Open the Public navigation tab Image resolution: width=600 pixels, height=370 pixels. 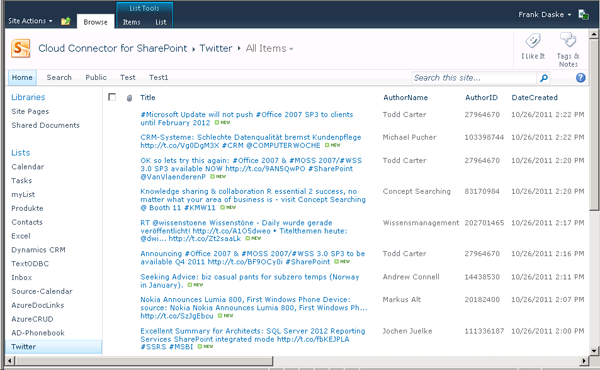click(96, 78)
